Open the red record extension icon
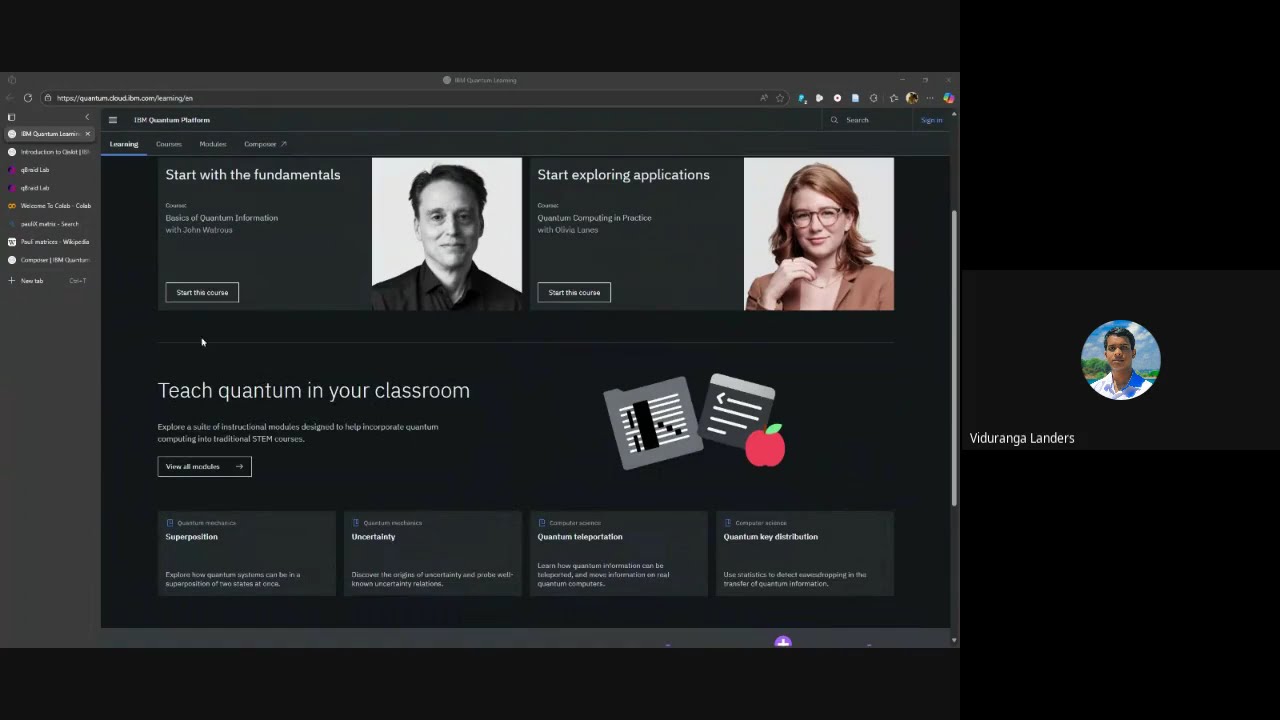This screenshot has height=720, width=1280. click(x=837, y=98)
